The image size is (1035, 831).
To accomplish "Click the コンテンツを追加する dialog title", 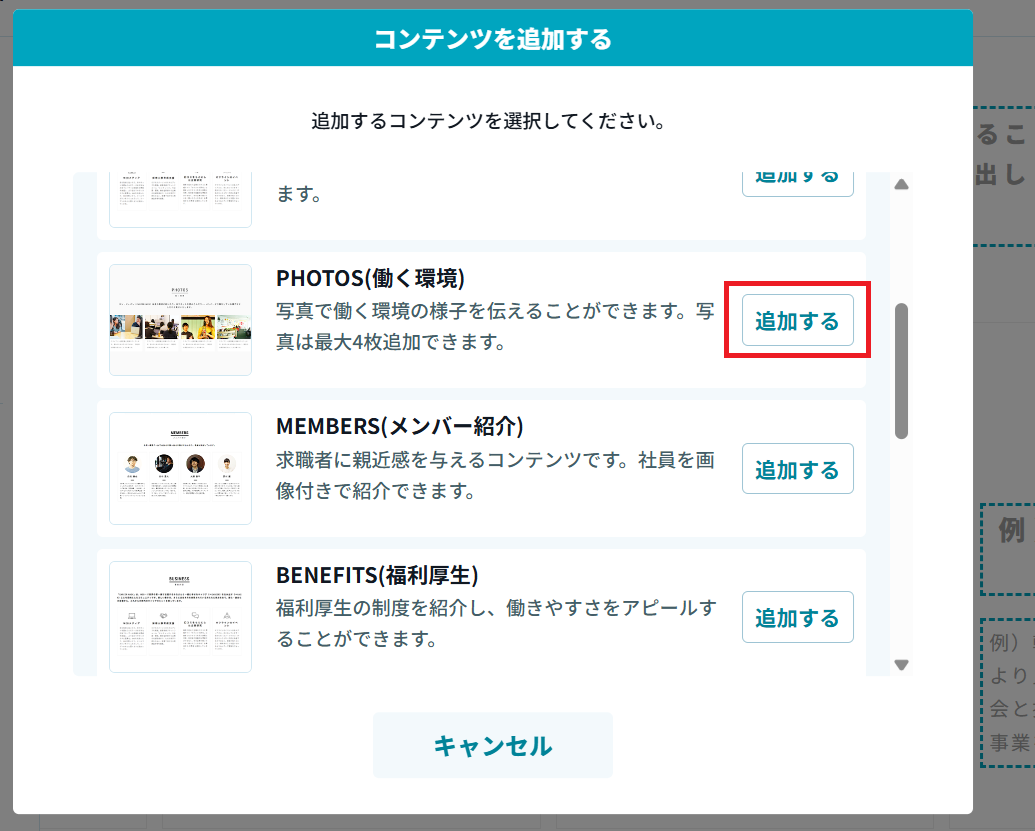I will tap(492, 39).
